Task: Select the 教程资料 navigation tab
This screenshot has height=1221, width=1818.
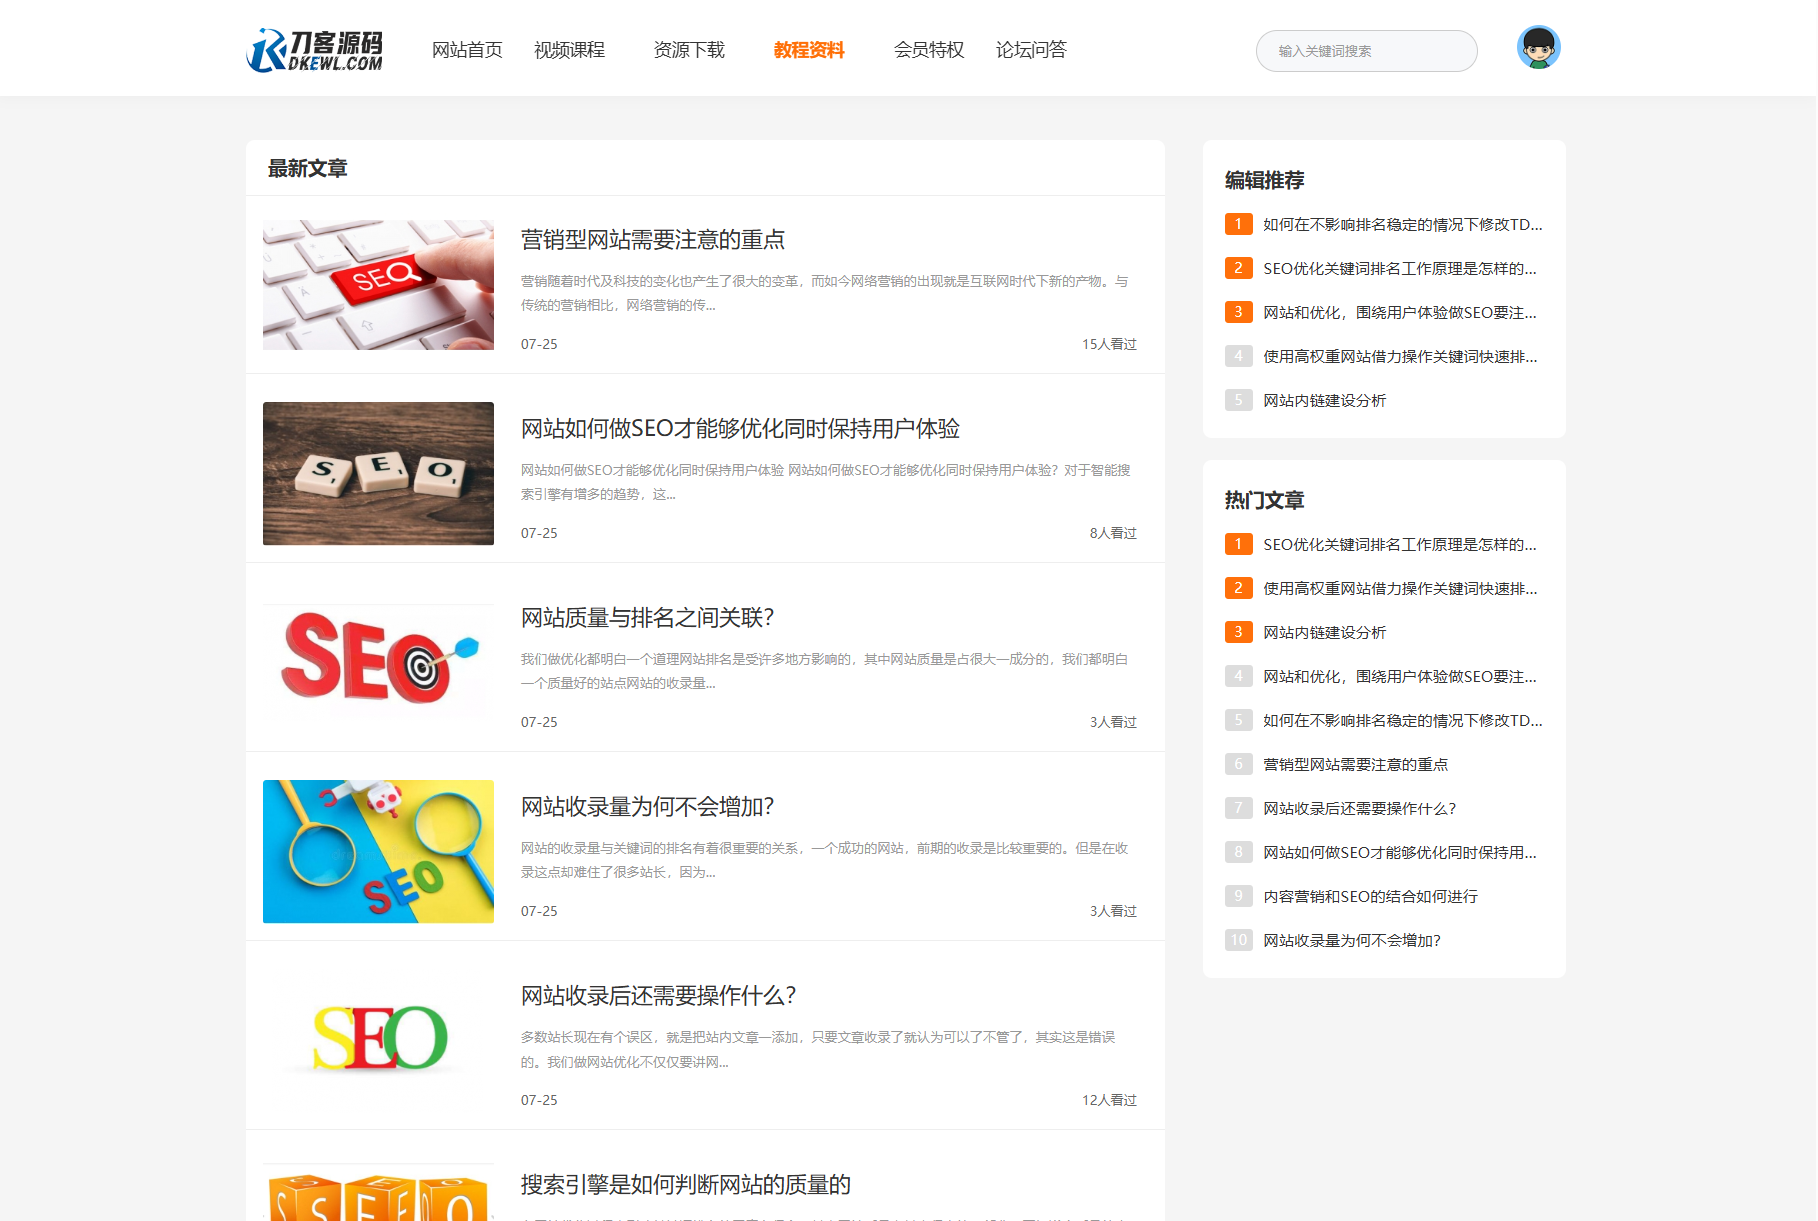Action: (x=809, y=49)
